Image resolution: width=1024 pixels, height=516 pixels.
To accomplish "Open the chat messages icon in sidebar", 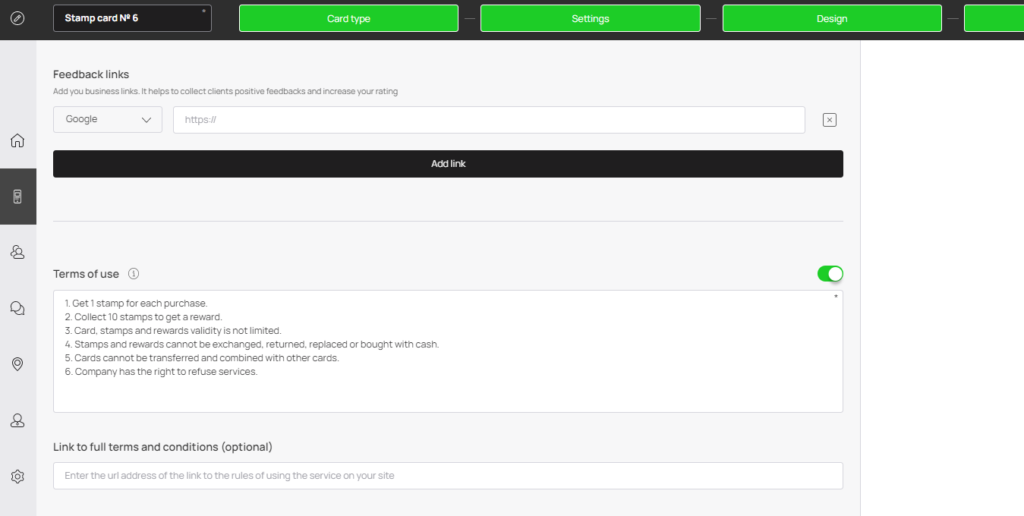I will (x=18, y=308).
